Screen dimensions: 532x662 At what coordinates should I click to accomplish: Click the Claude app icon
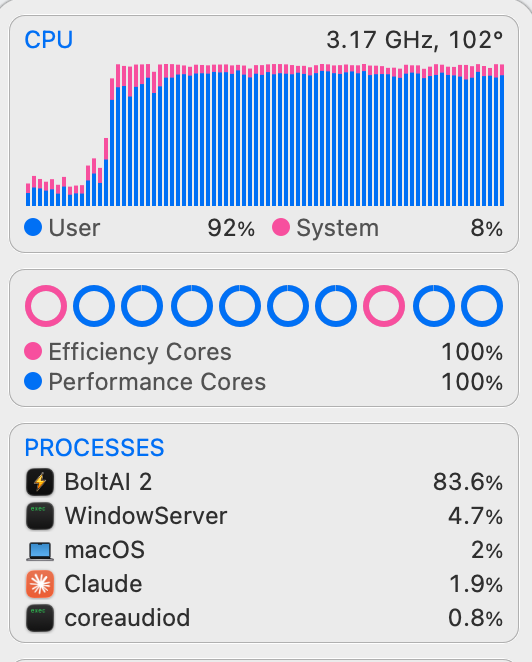[40, 584]
